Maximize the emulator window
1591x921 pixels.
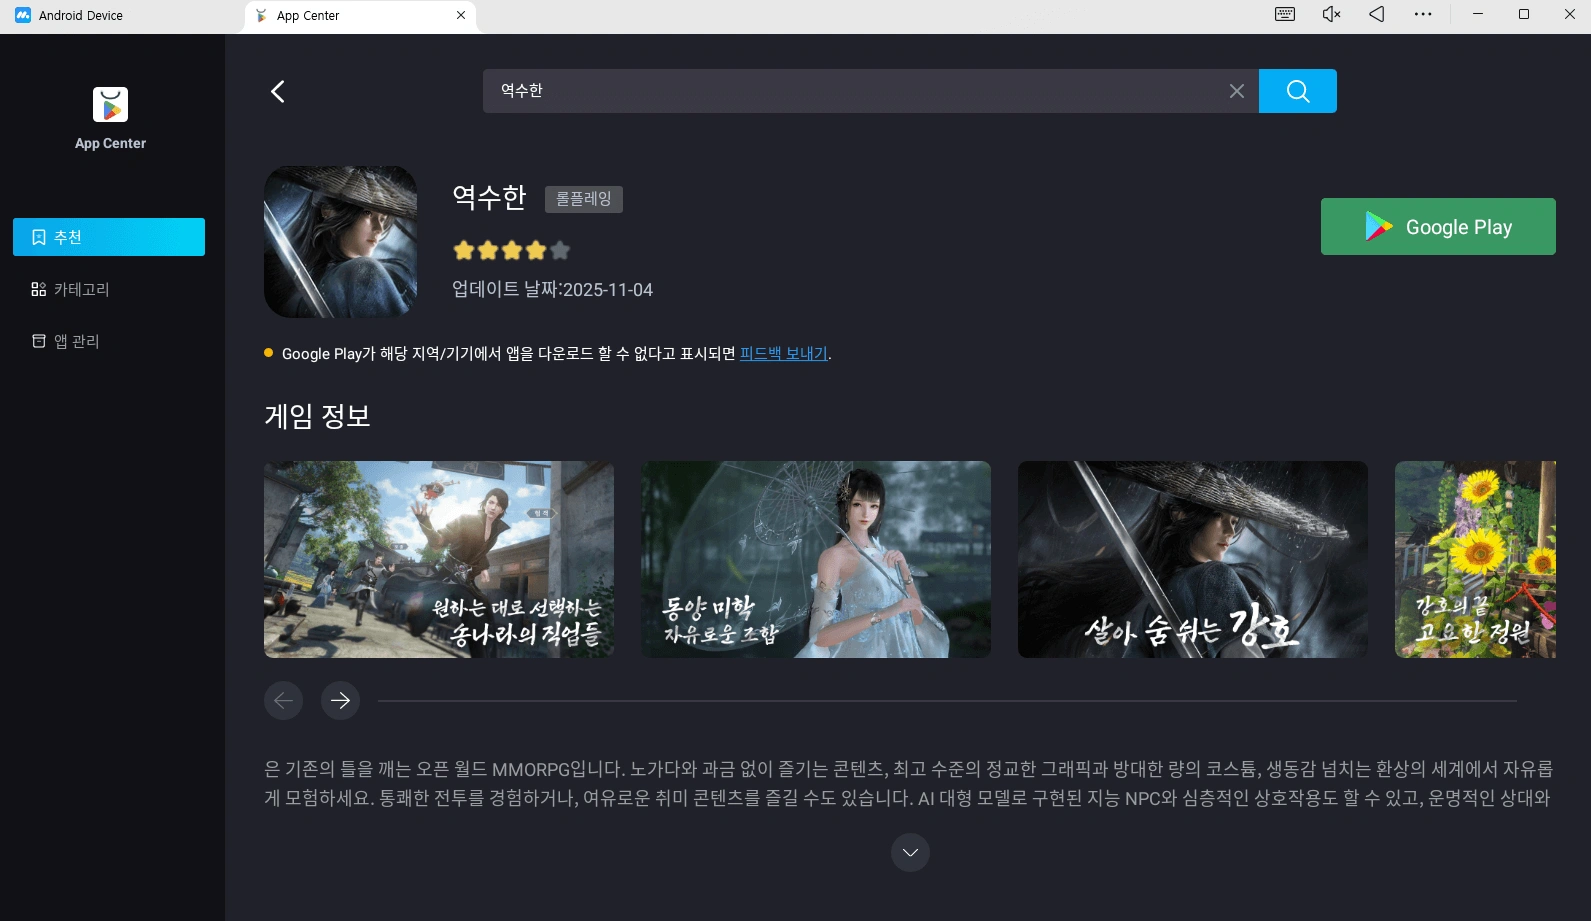1524,14
